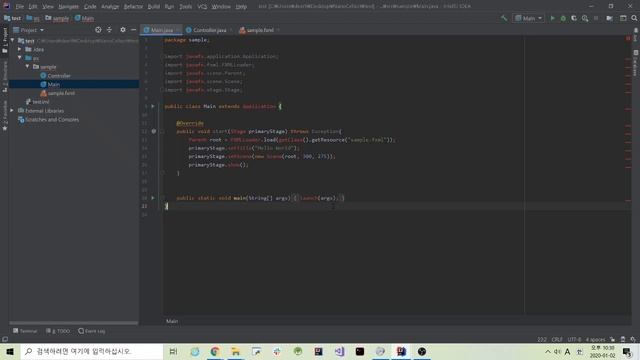The width and height of the screenshot is (640, 360).
Task: Click the locate/scroll from source target icon
Action: pos(98,30)
